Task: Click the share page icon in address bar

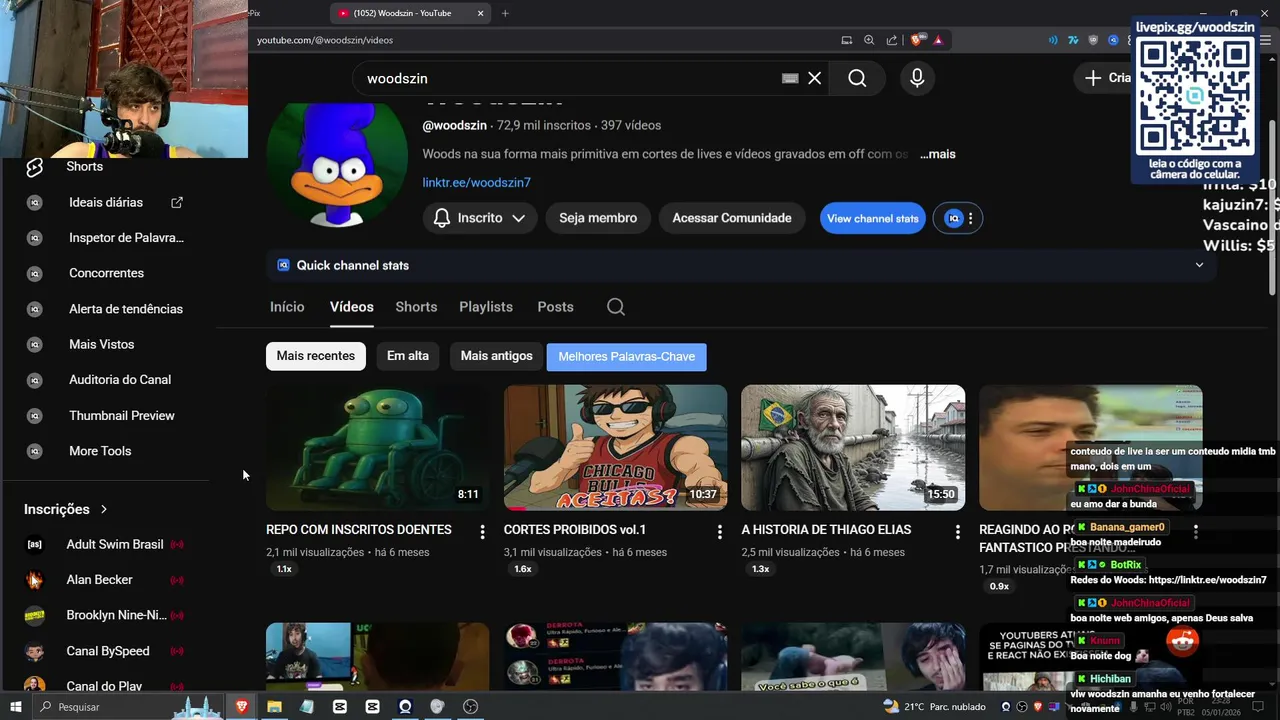Action: [x=891, y=40]
